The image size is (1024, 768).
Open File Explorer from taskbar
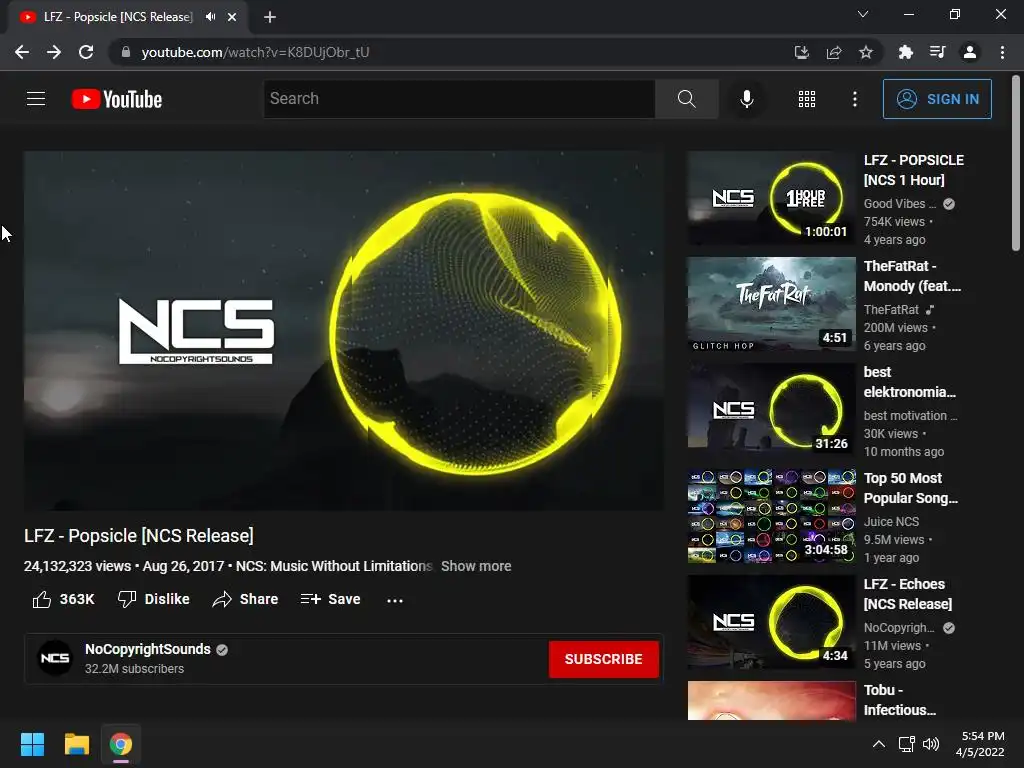pos(76,744)
